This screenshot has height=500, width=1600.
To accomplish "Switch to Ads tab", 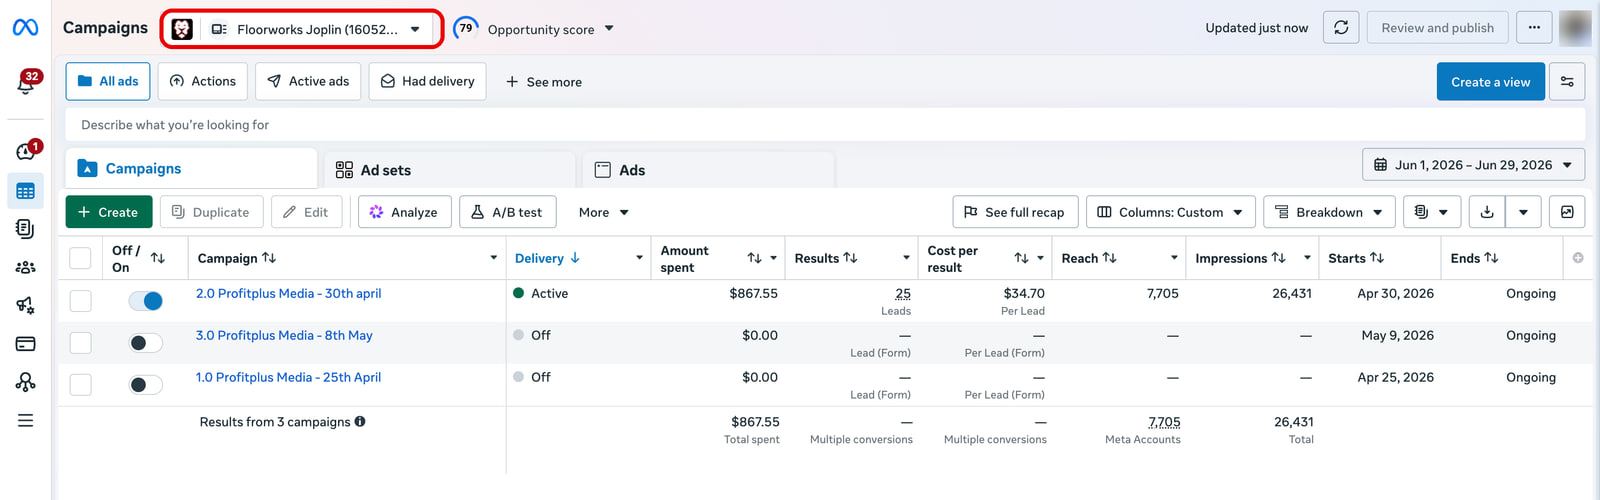I will point(708,170).
